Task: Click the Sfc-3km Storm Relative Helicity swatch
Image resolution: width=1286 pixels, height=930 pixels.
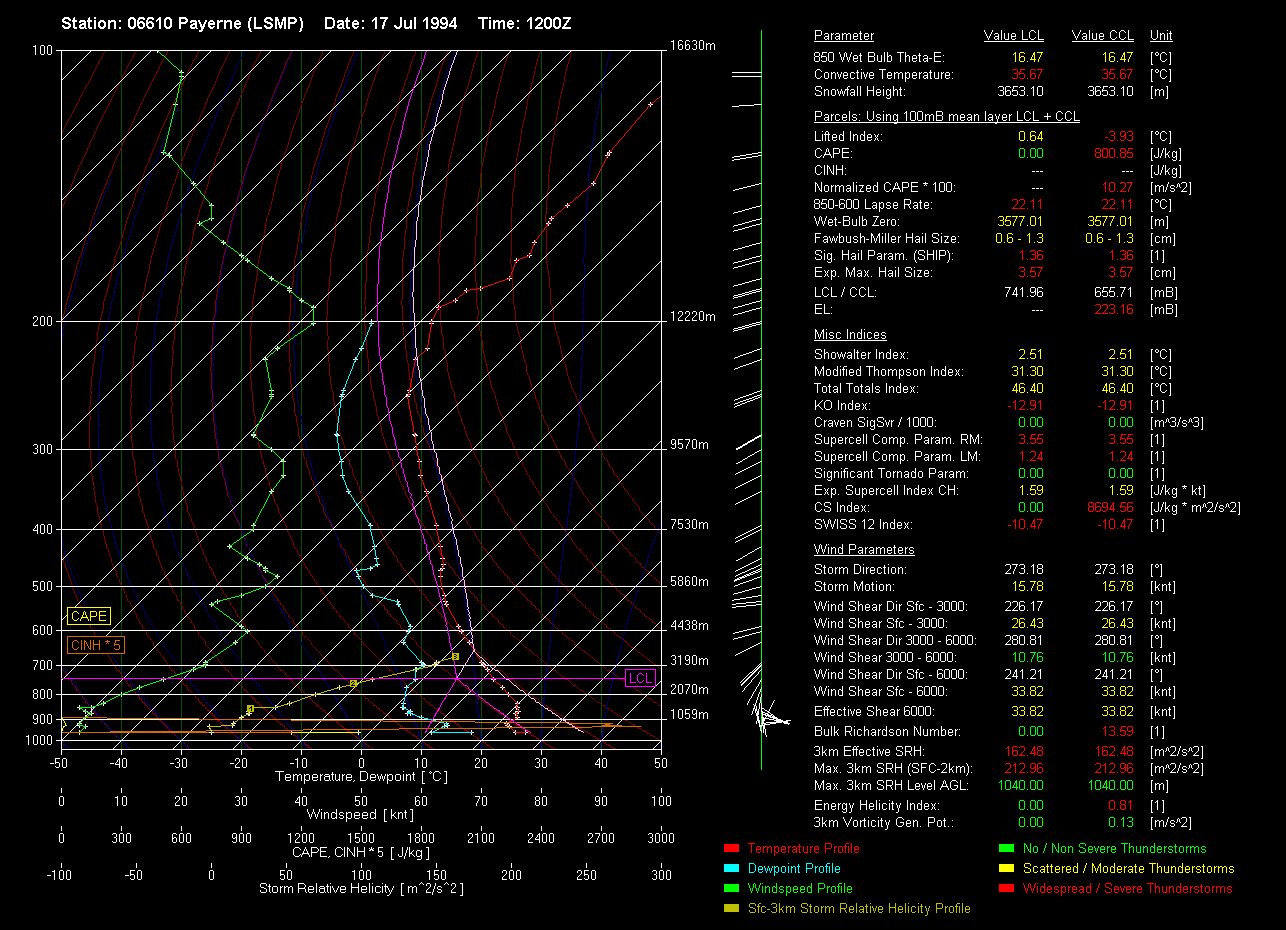Action: (729, 908)
